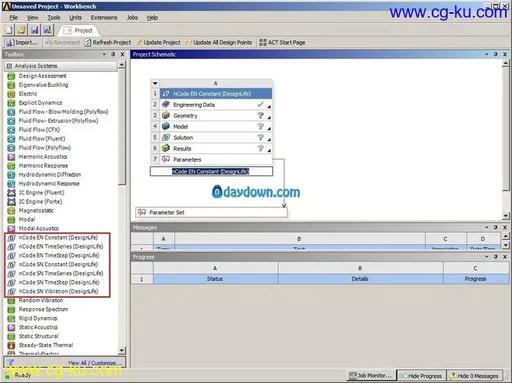Click the Parameter Set bar icon

[142, 212]
